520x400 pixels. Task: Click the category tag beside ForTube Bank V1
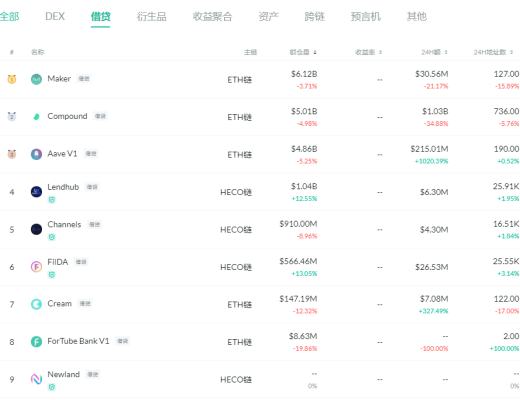pyautogui.click(x=123, y=341)
